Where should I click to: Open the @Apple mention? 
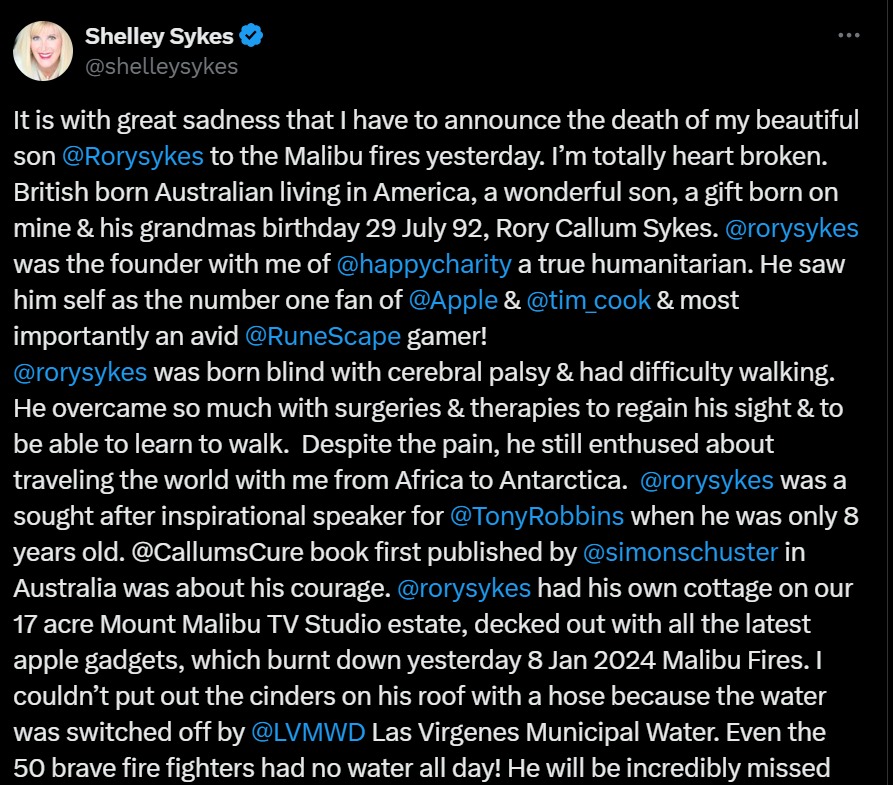pos(453,301)
